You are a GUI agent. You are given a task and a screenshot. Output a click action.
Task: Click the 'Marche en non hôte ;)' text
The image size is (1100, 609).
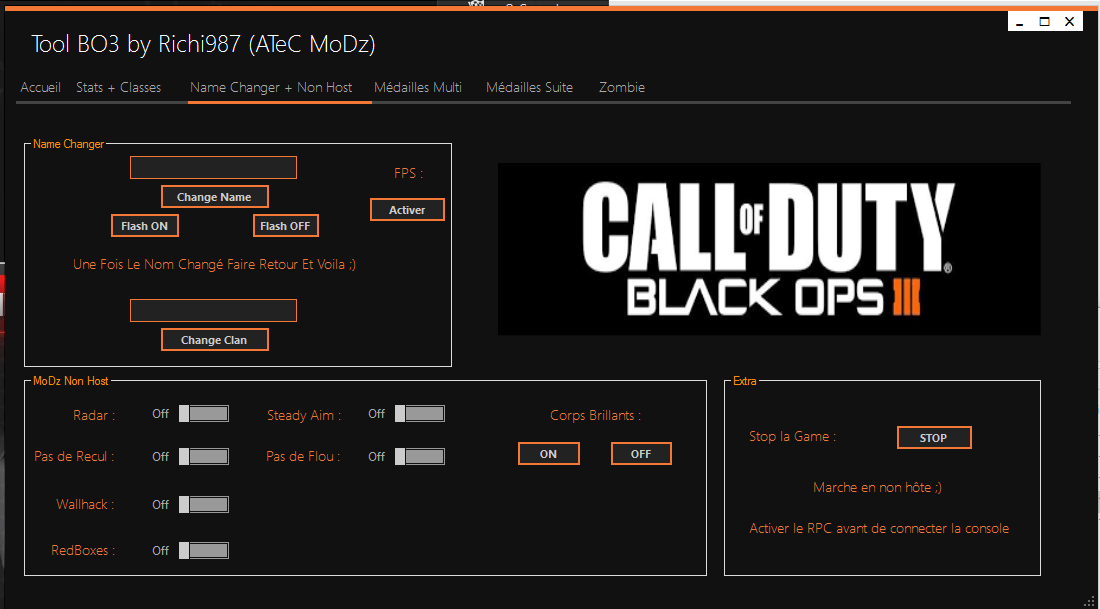click(878, 487)
